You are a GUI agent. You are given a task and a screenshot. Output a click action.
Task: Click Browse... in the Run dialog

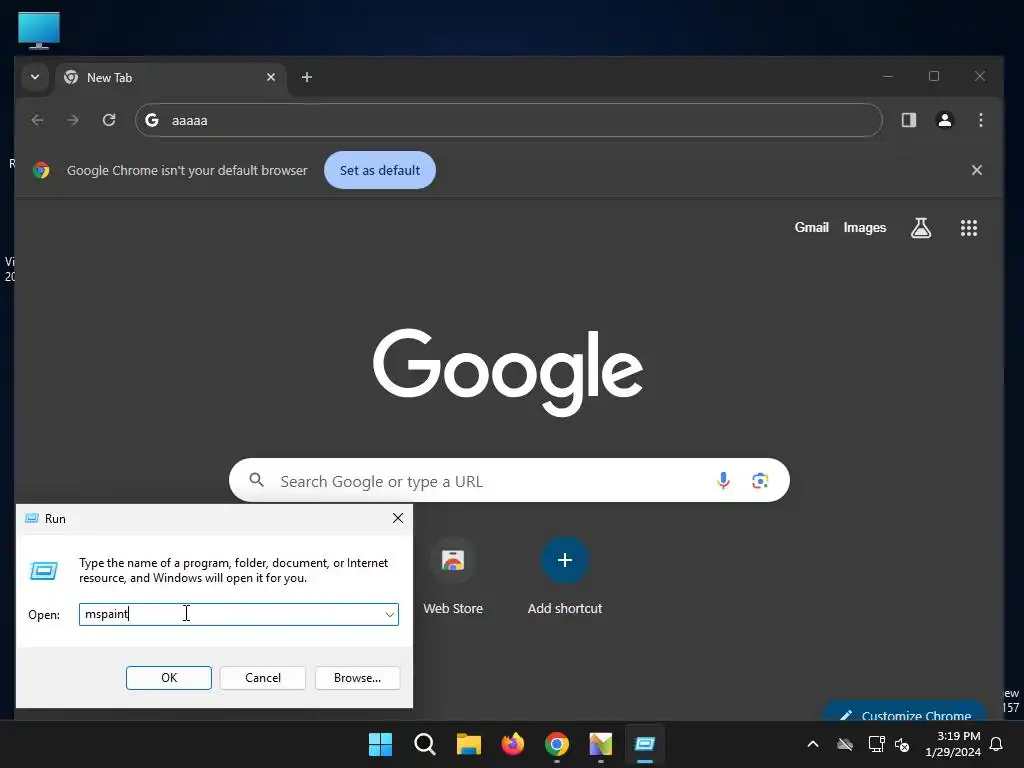pyautogui.click(x=357, y=678)
